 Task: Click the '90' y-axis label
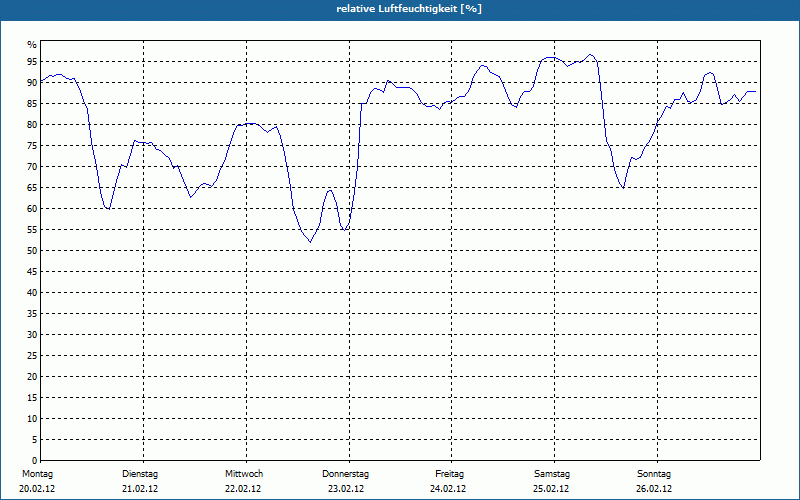click(x=32, y=83)
